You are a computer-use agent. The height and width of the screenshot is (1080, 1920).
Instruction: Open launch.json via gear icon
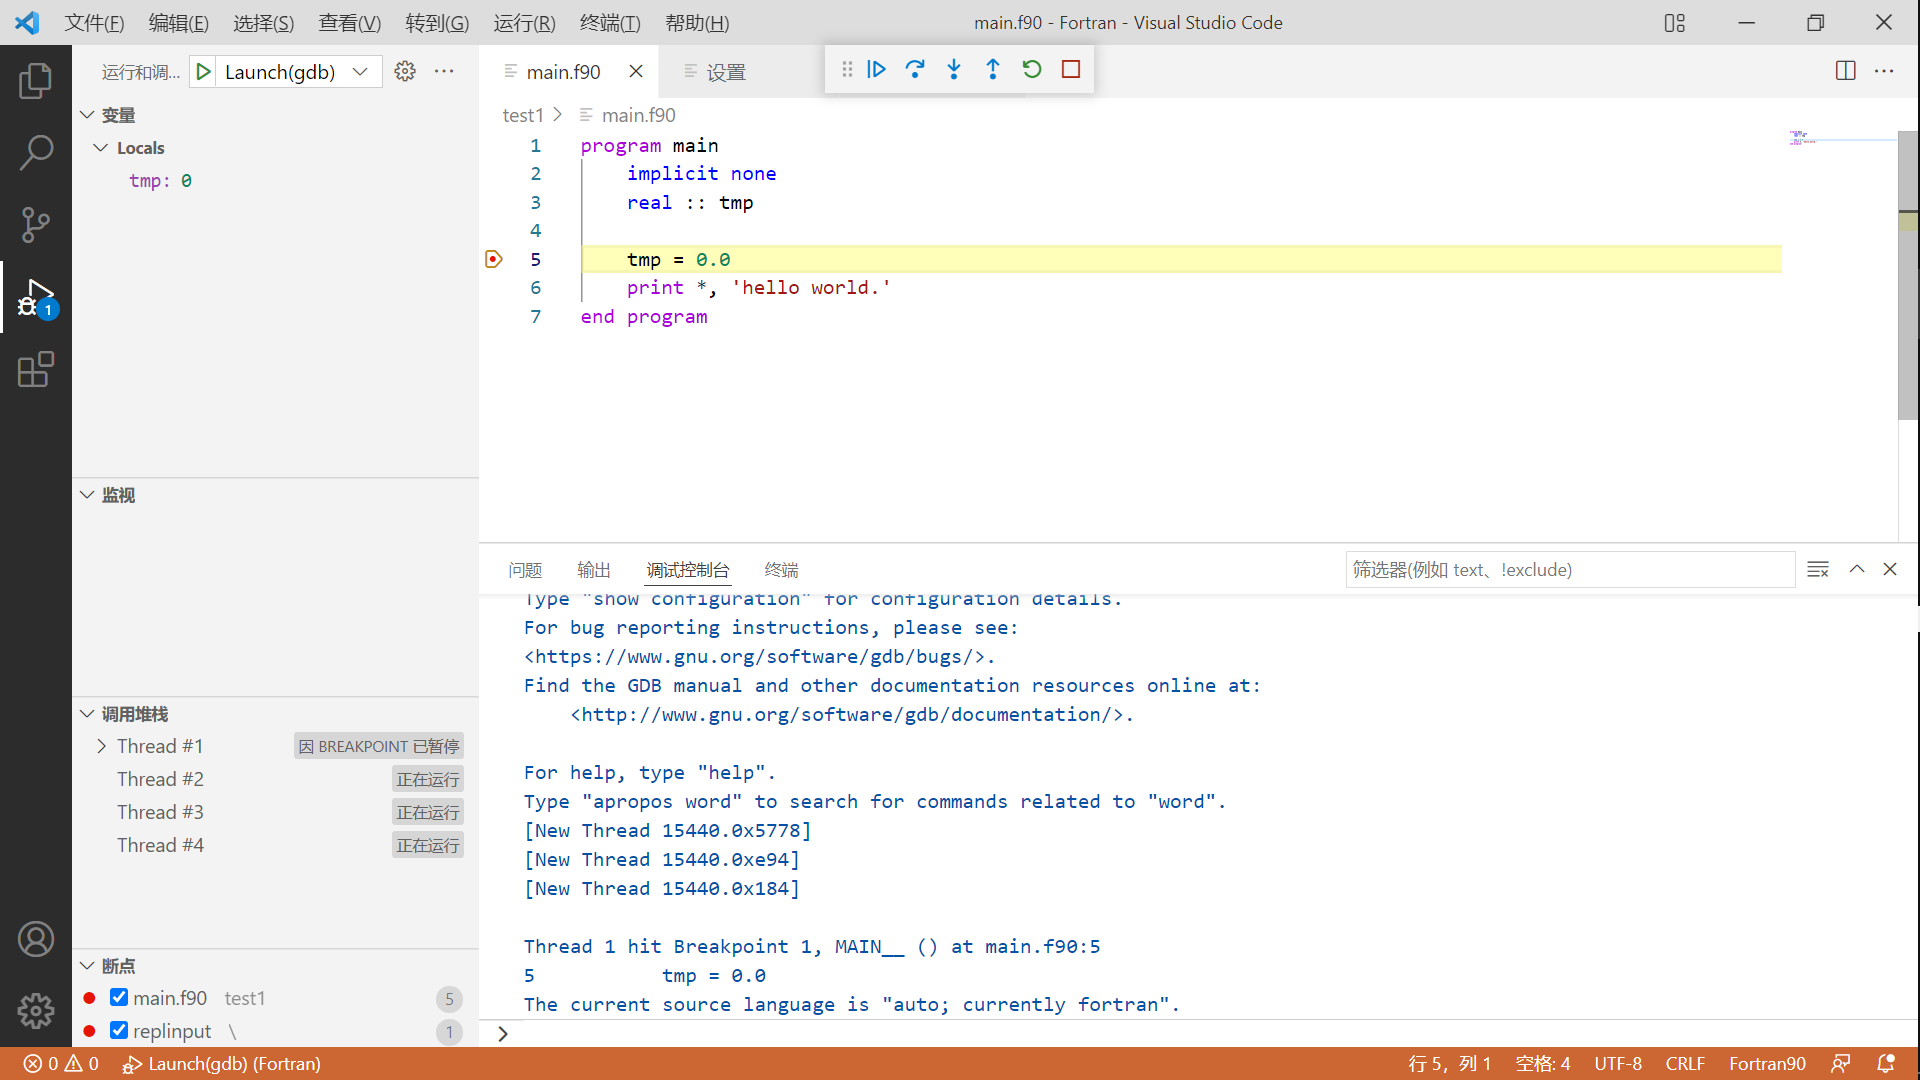pos(405,71)
